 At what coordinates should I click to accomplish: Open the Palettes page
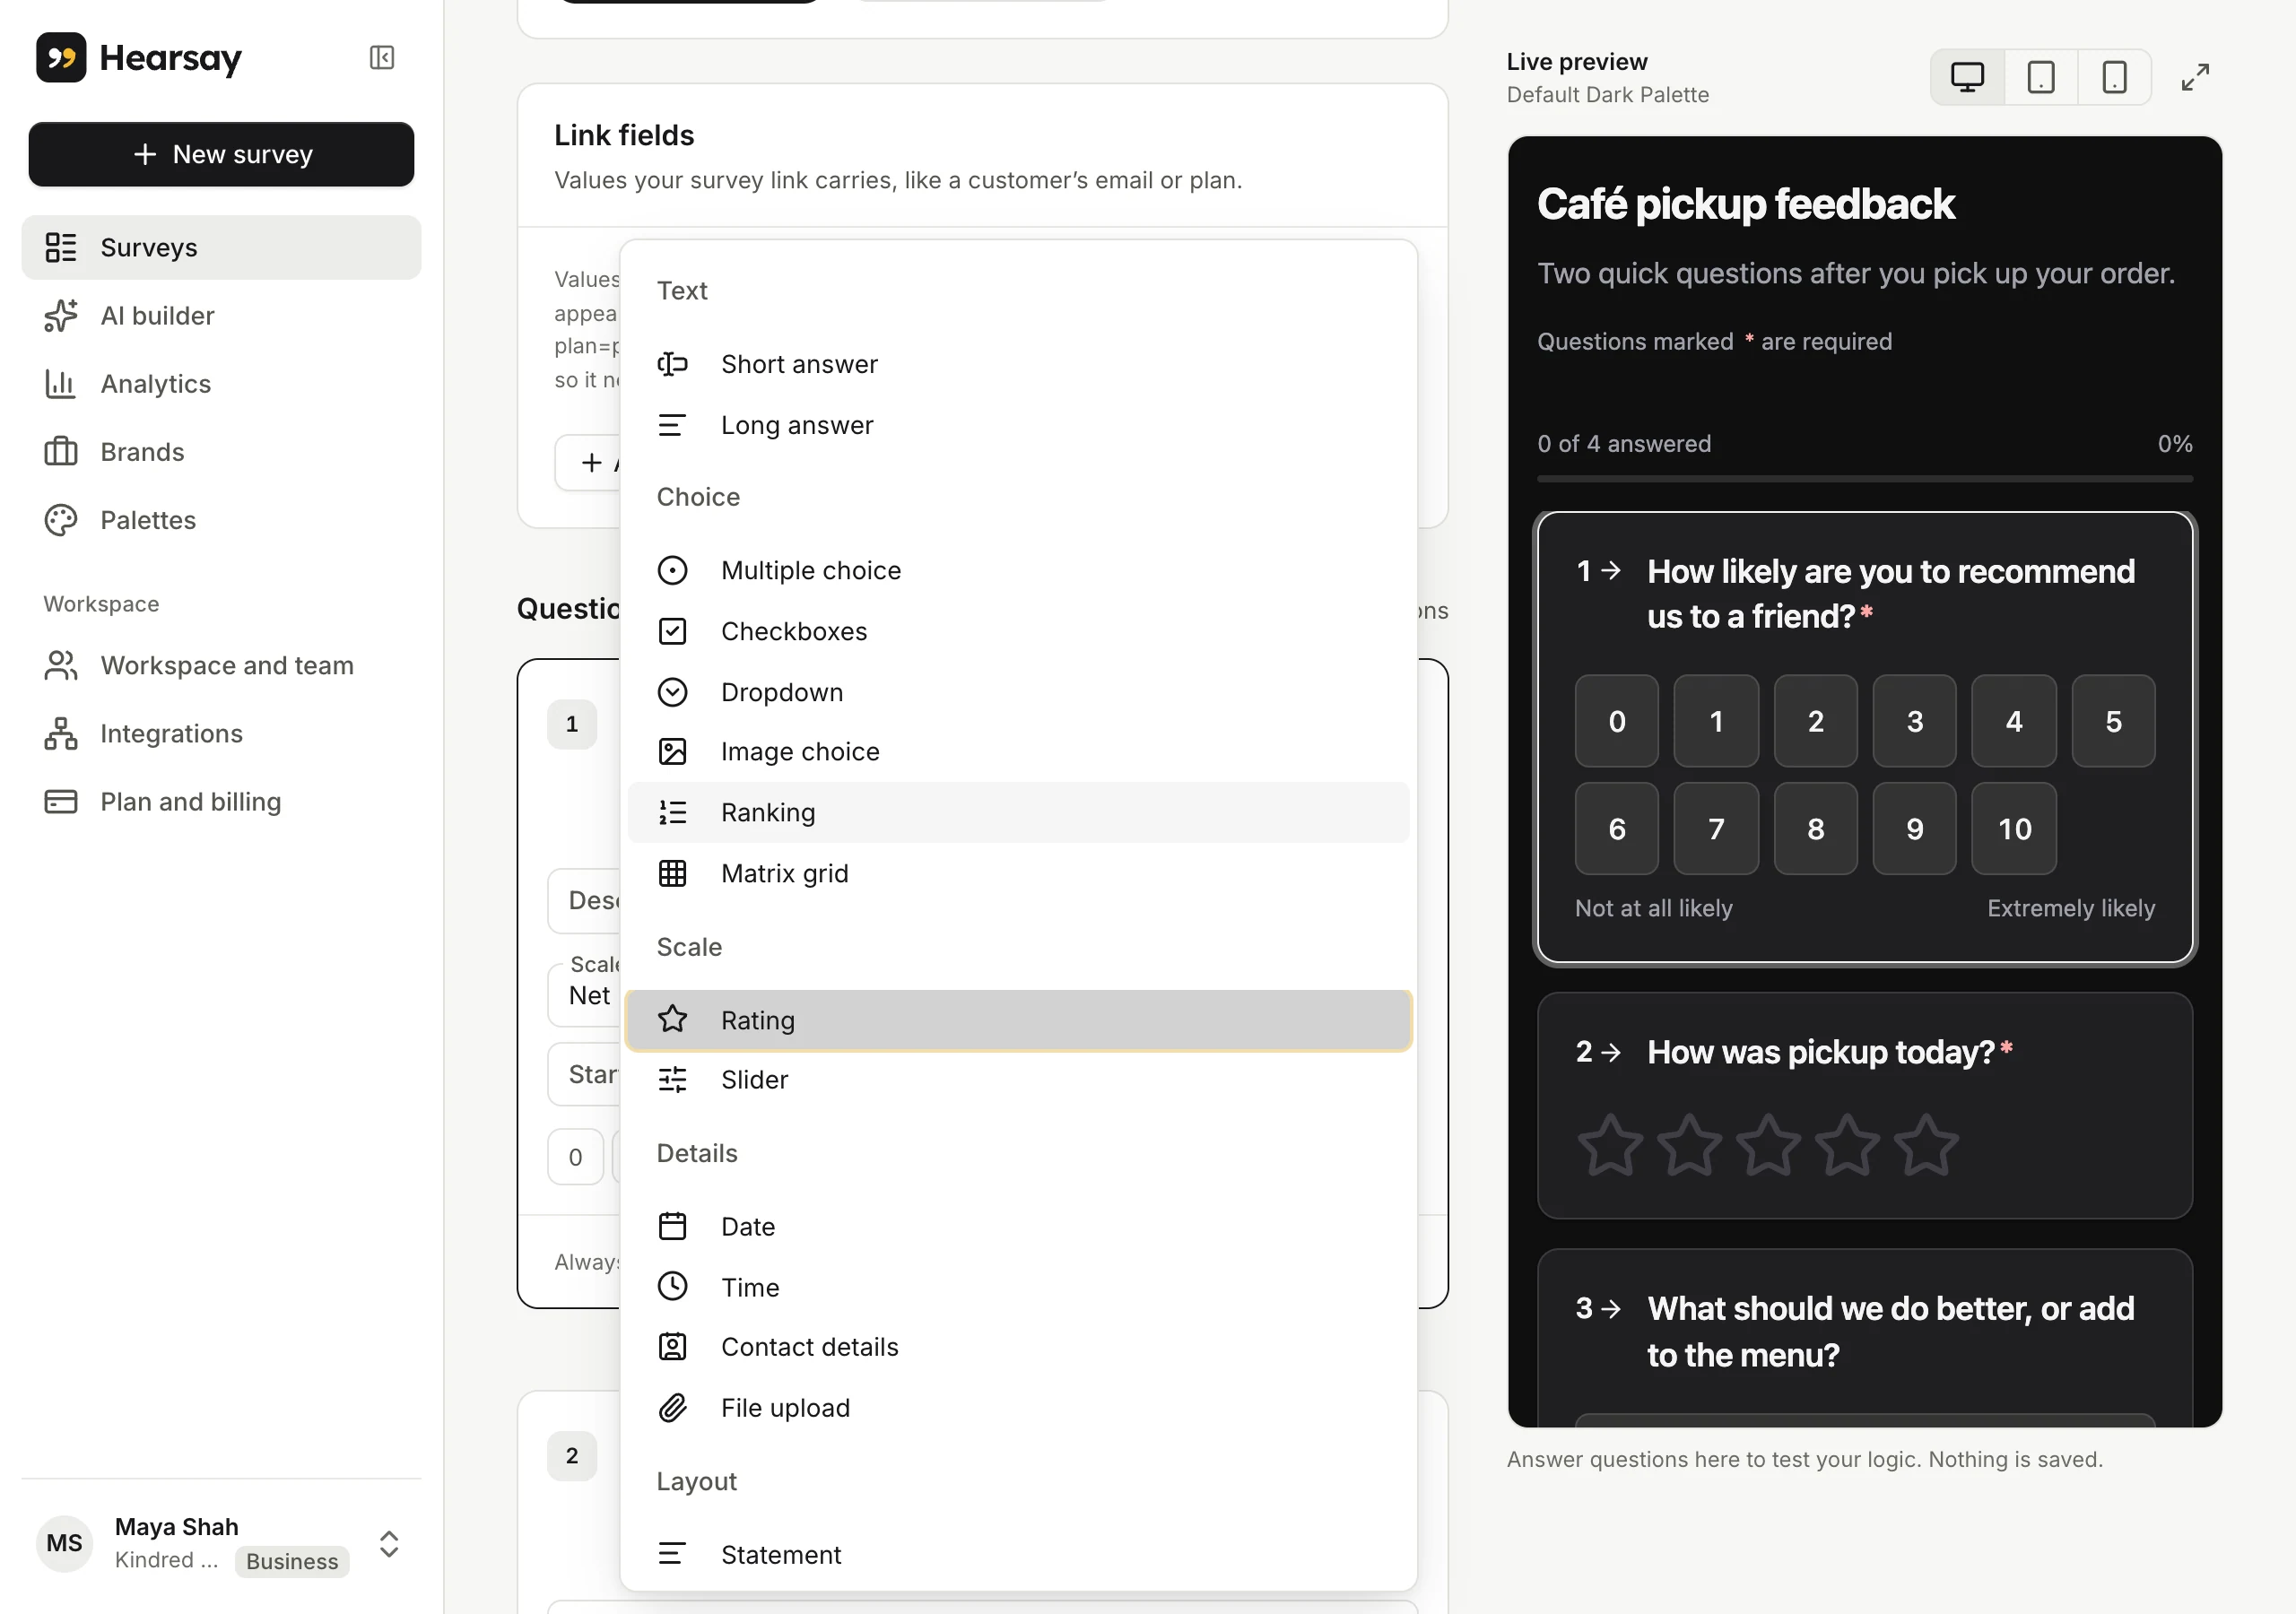tap(221, 520)
